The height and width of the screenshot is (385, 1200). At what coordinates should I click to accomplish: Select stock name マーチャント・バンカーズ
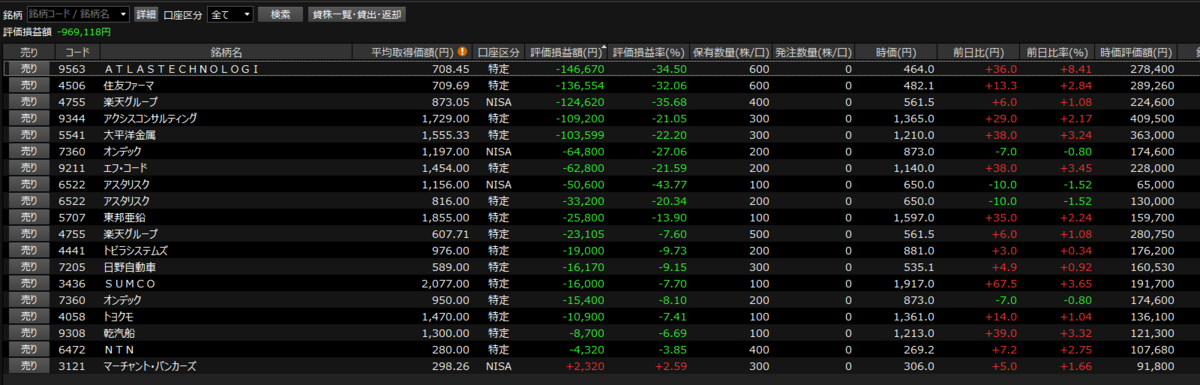(150, 367)
